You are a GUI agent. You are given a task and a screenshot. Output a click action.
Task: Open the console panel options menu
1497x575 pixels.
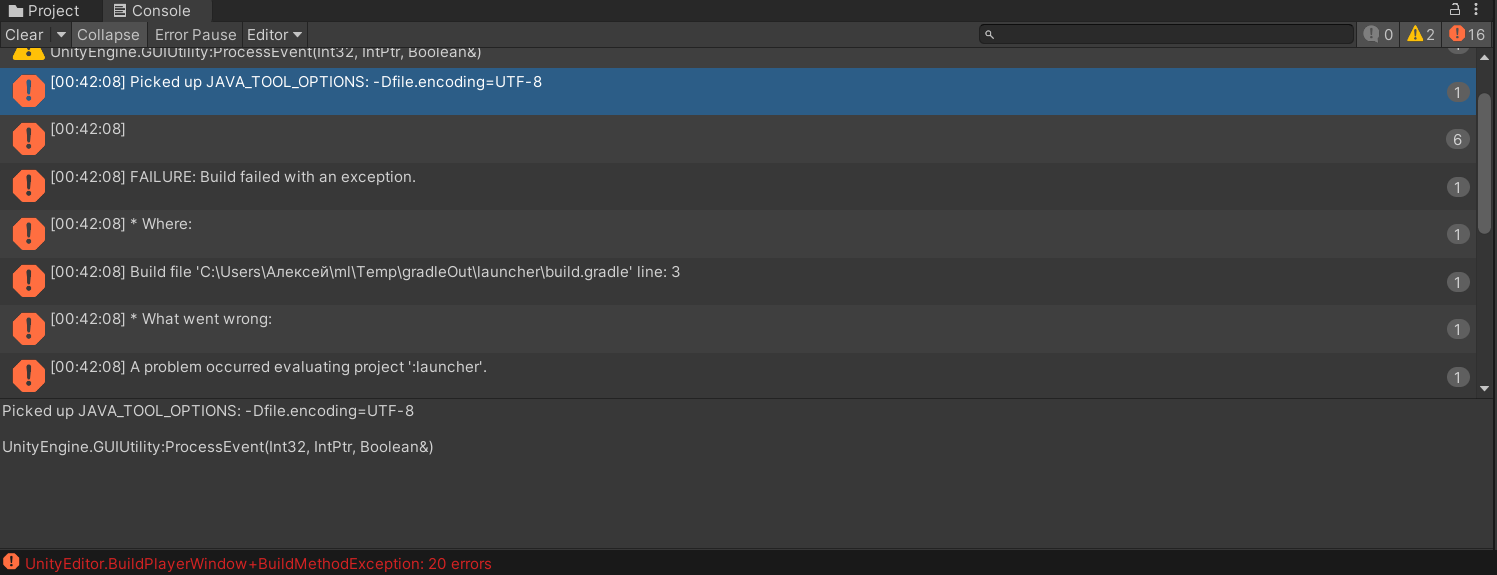click(x=1476, y=9)
